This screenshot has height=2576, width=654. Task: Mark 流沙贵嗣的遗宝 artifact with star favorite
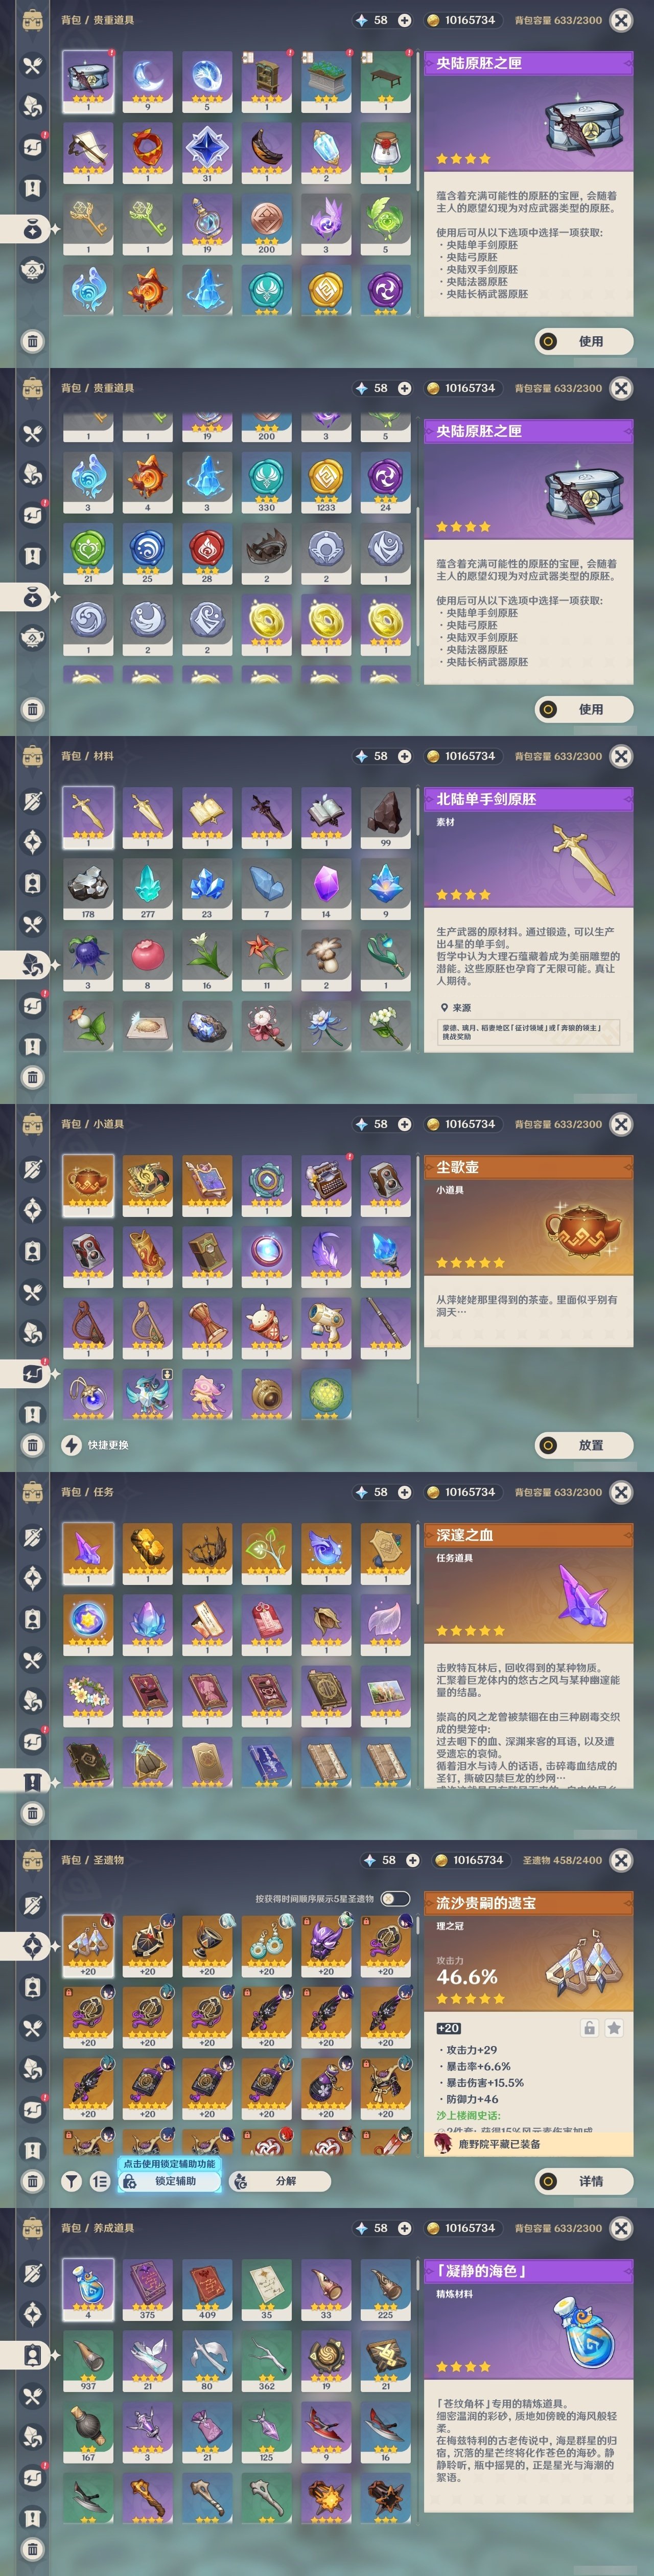pos(614,2028)
